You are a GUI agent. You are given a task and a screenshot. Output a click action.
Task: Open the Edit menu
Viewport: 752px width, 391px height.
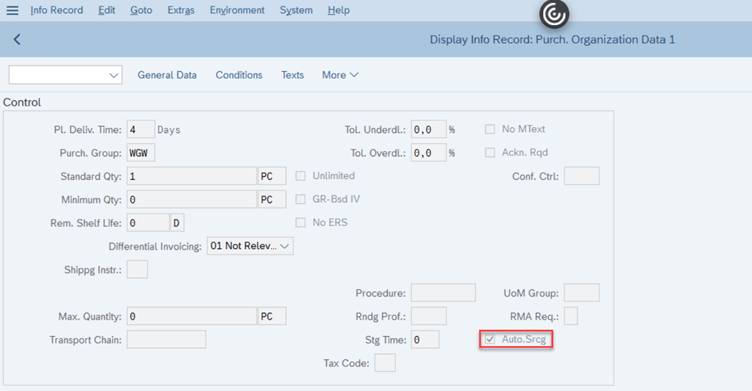coord(106,10)
